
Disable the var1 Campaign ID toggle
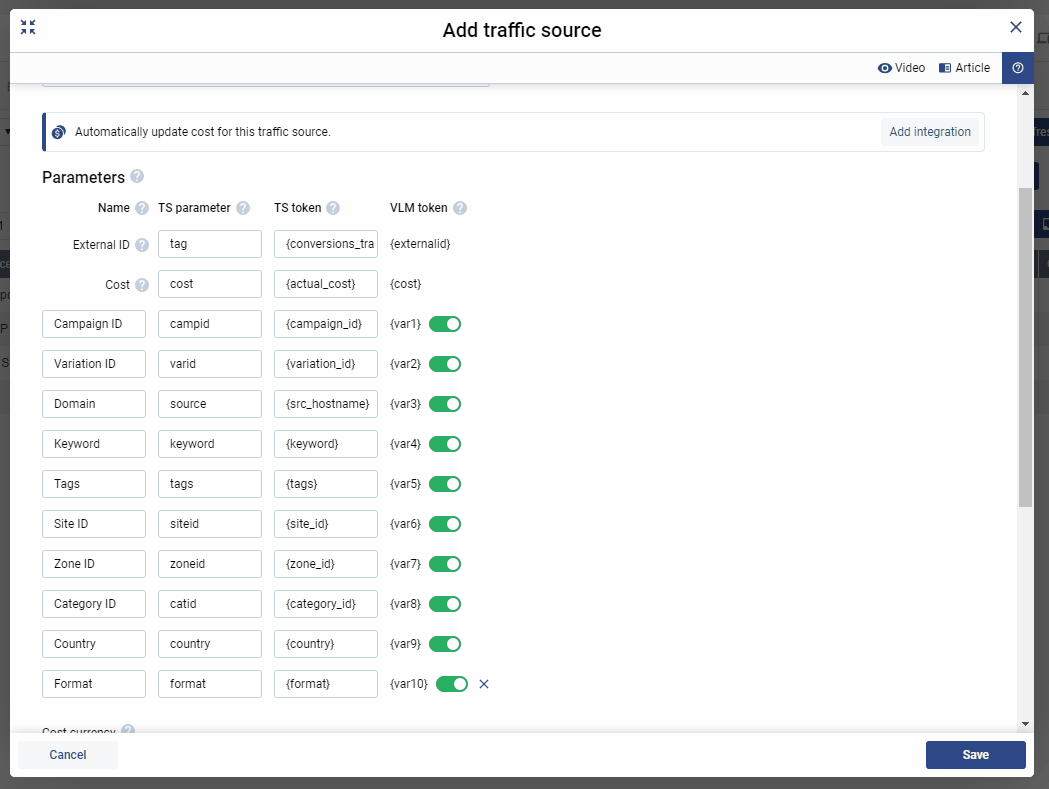pos(445,324)
